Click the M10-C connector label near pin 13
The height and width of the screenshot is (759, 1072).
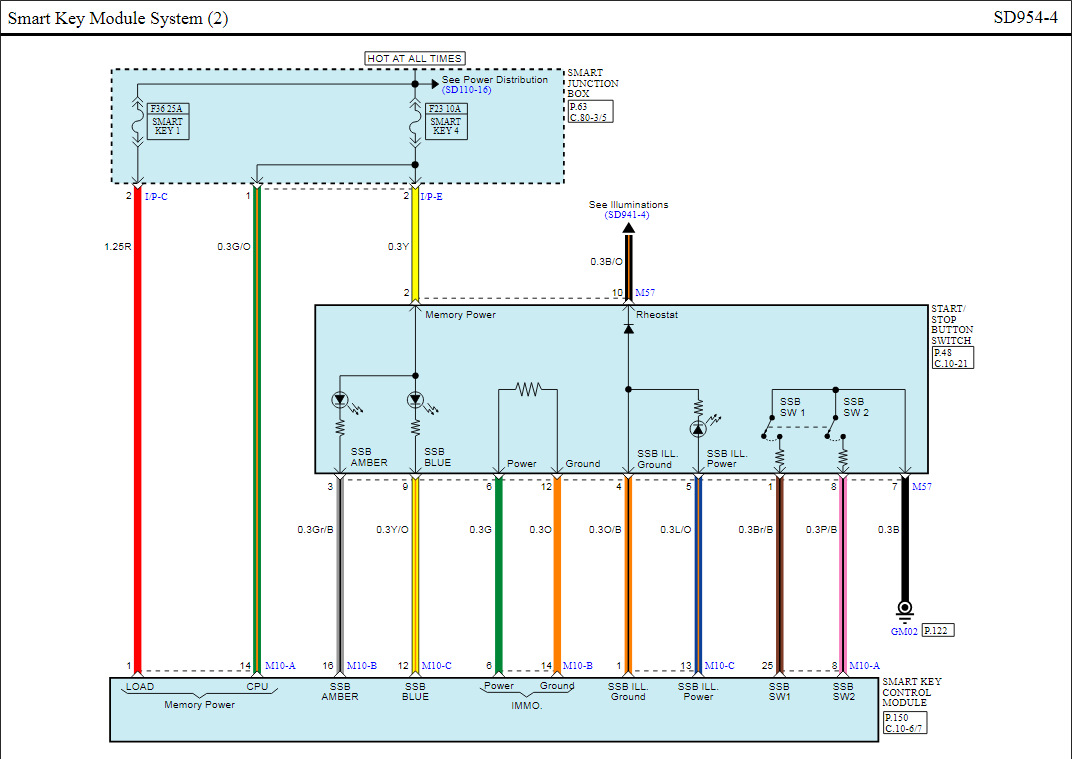(719, 665)
